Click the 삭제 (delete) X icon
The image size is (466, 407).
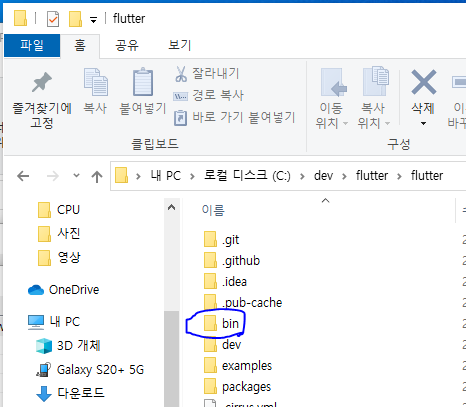423,82
